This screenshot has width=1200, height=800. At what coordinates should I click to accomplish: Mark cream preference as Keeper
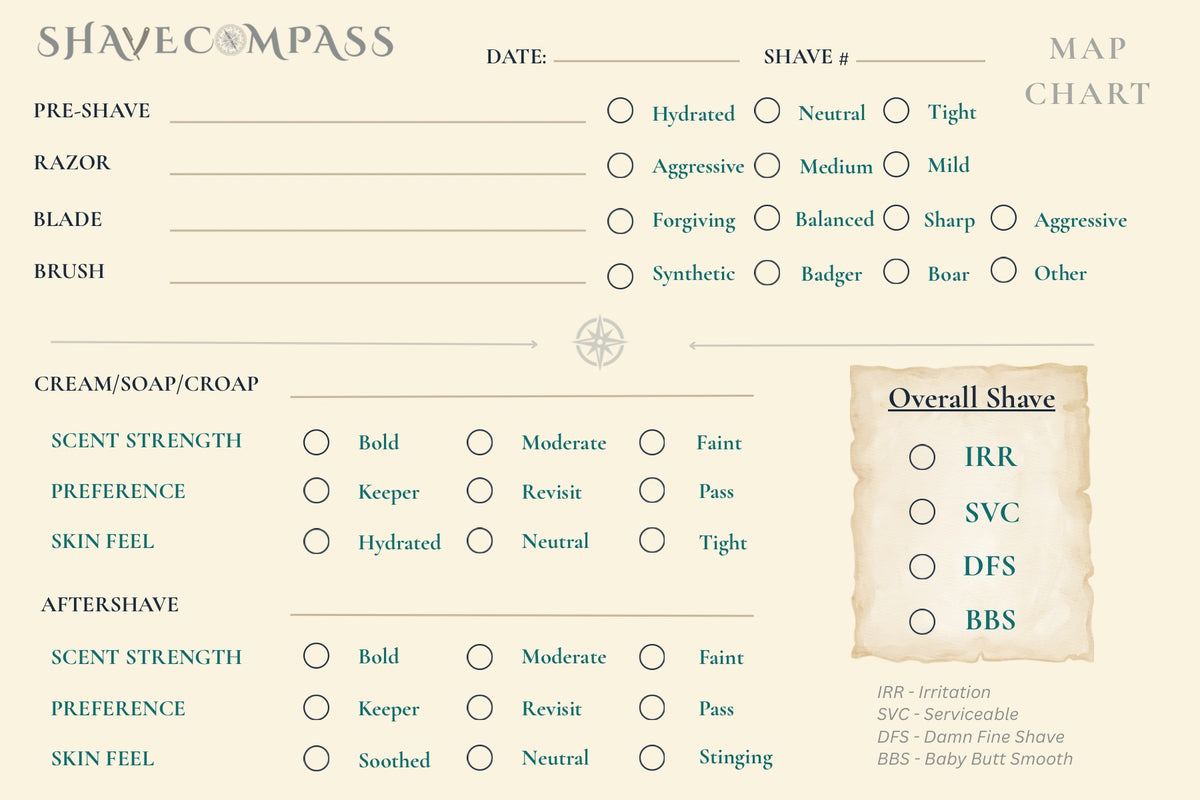coord(316,490)
